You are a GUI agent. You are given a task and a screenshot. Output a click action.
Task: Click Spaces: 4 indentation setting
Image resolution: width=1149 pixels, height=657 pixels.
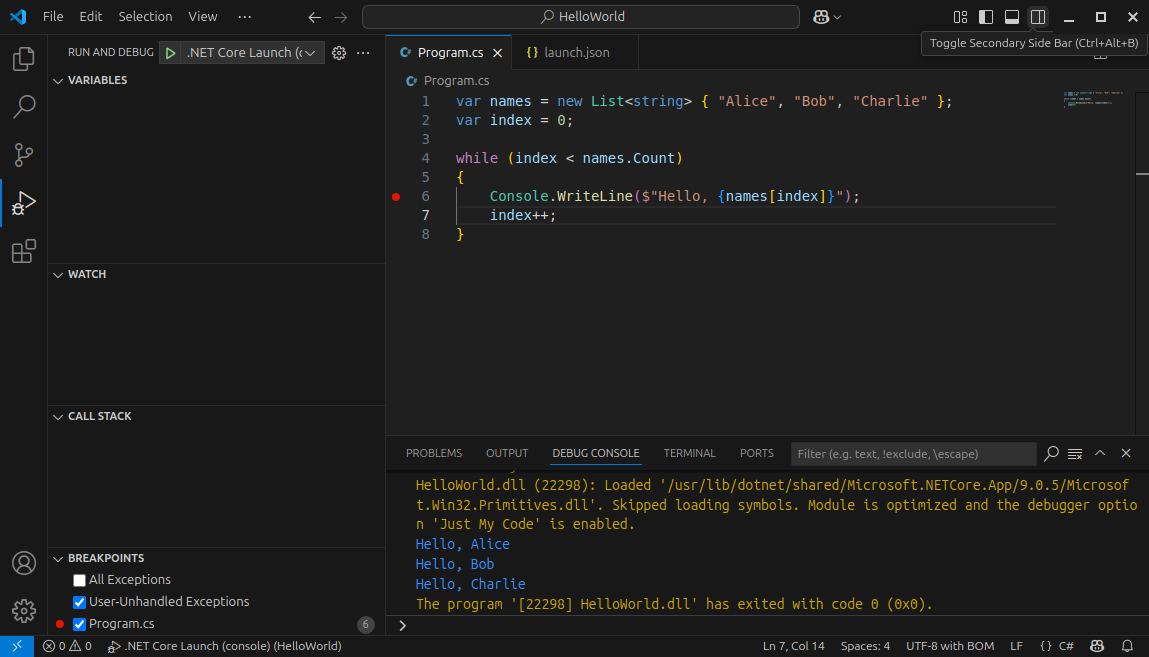point(865,646)
